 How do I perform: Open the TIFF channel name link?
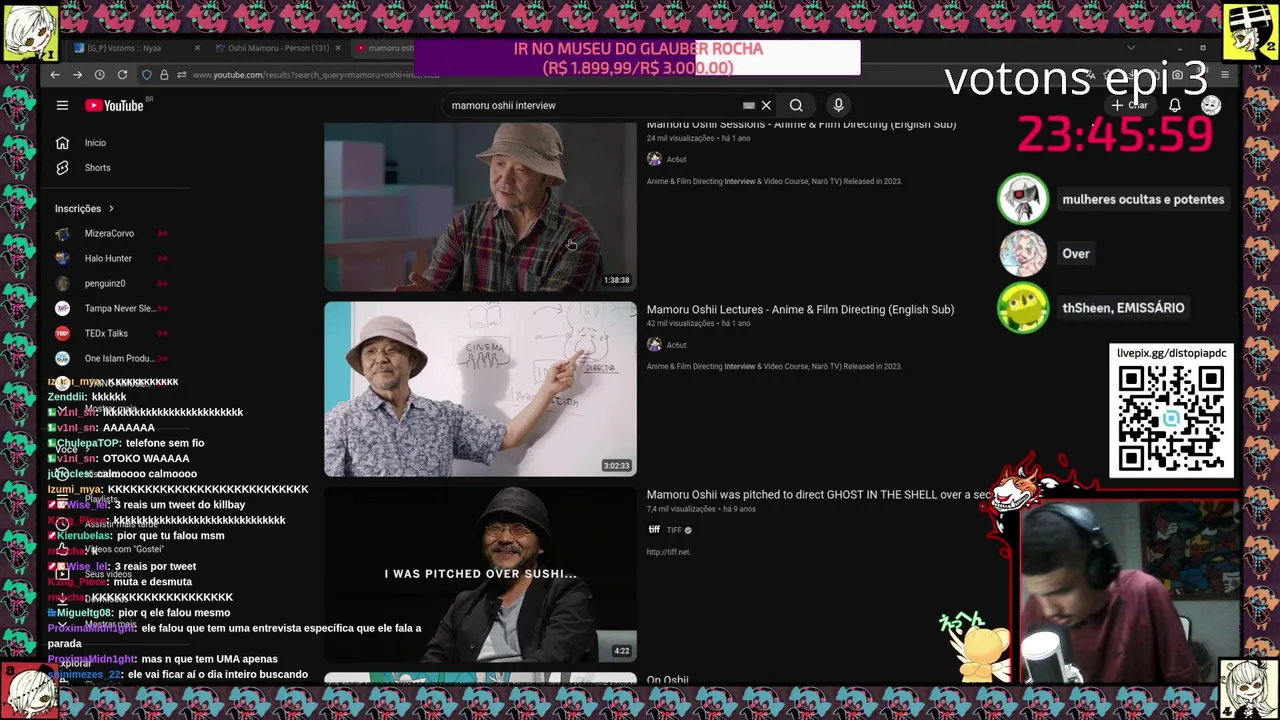(674, 530)
